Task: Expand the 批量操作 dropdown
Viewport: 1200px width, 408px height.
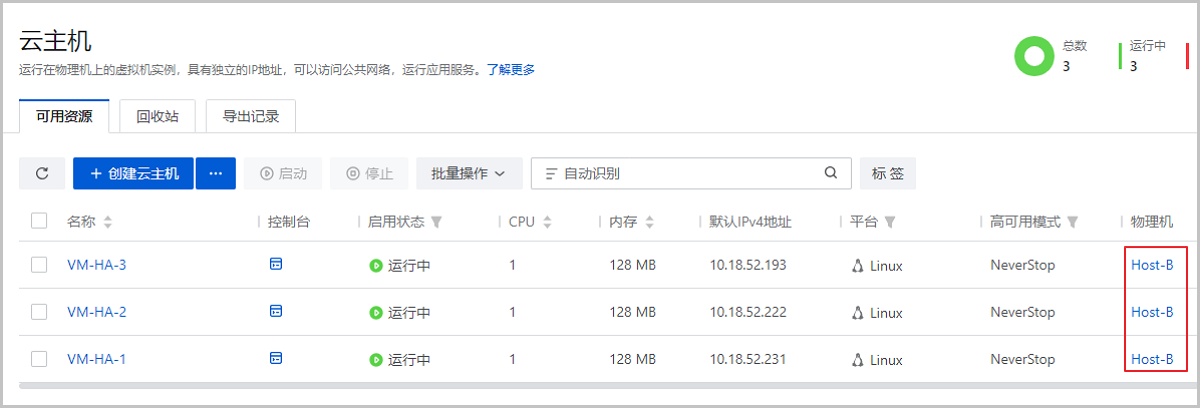Action: click(x=468, y=173)
